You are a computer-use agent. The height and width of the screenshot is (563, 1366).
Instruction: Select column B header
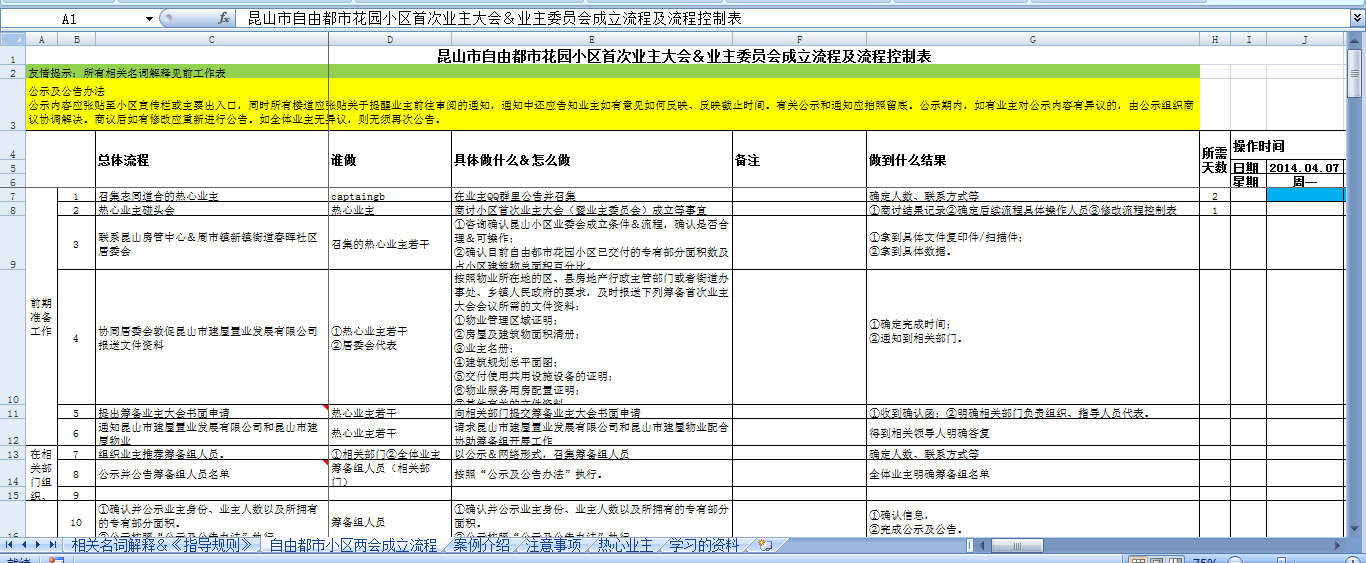(76, 39)
